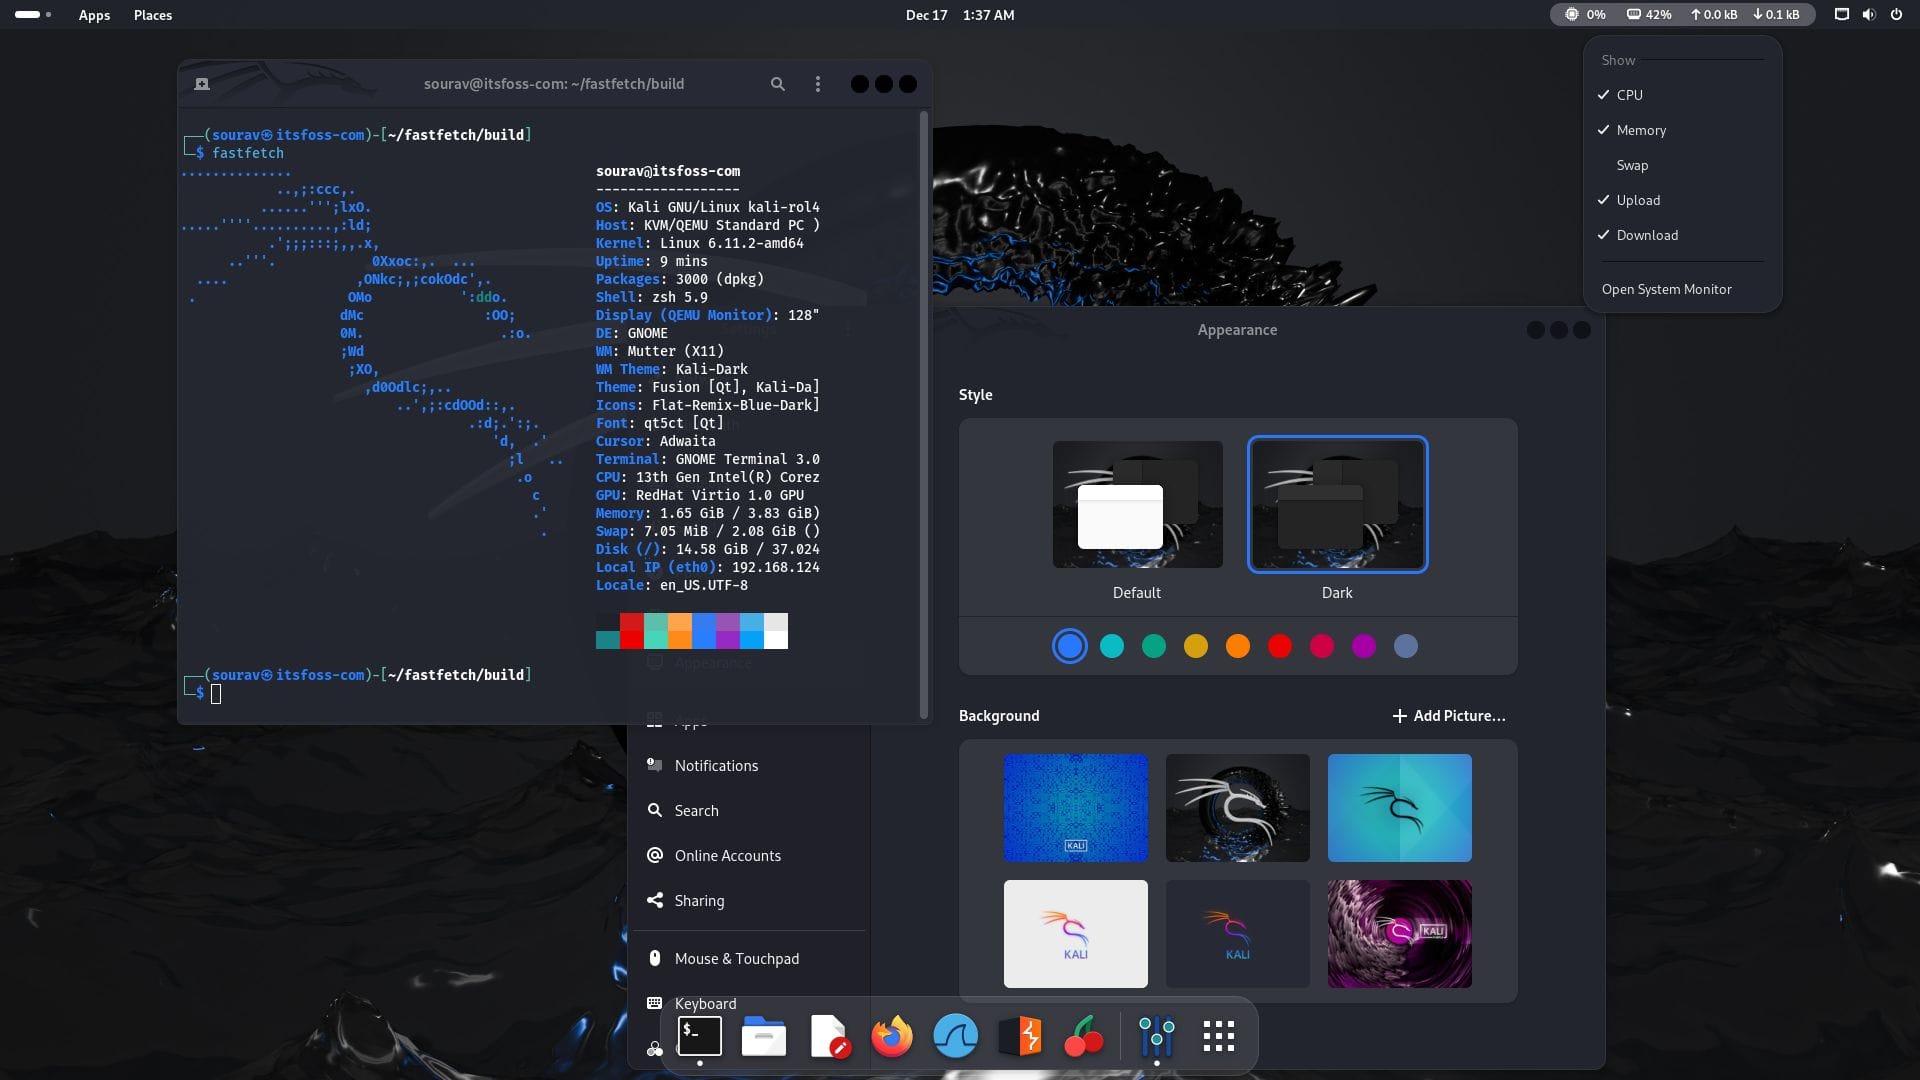This screenshot has height=1080, width=1920.
Task: Open the terminal hamburger options menu
Action: 818,84
